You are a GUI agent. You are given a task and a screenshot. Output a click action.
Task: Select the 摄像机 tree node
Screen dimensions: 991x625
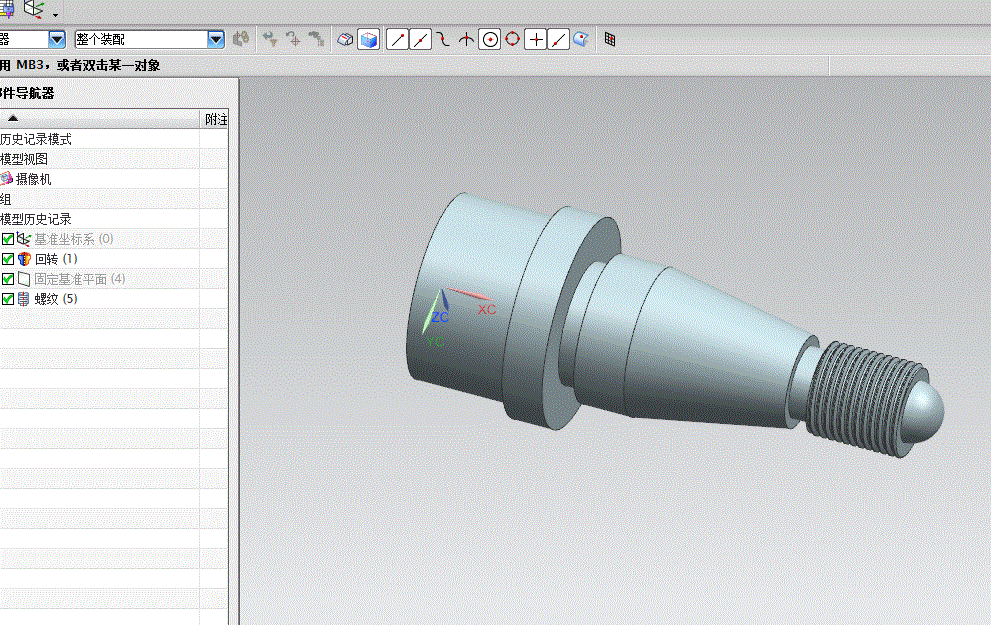(x=33, y=179)
